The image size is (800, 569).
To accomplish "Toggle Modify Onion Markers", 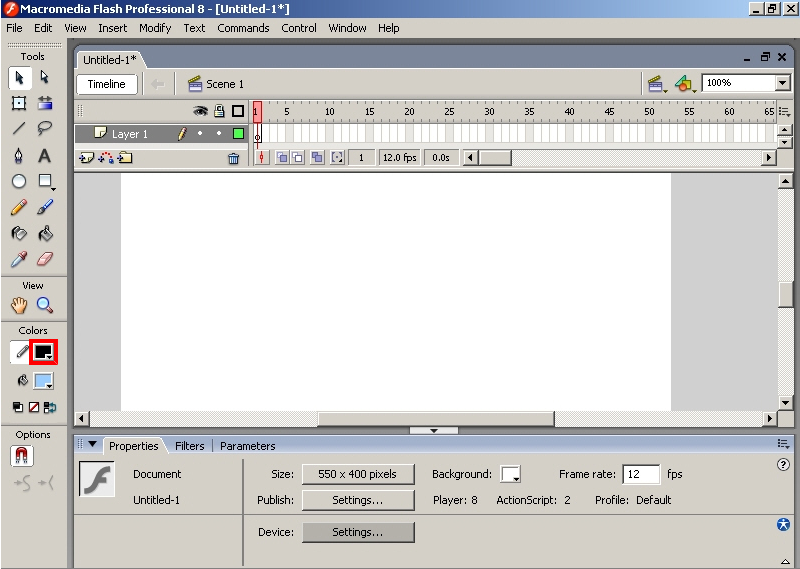I will pyautogui.click(x=337, y=158).
